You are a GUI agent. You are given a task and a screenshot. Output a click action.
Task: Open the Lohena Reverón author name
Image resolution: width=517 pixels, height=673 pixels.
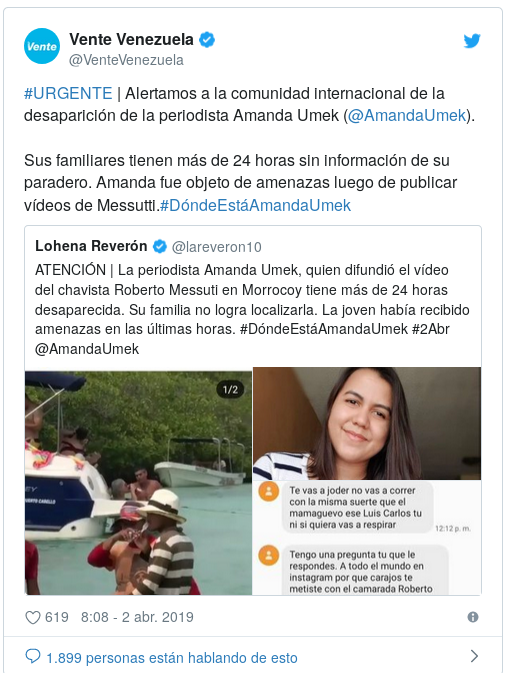coord(91,246)
